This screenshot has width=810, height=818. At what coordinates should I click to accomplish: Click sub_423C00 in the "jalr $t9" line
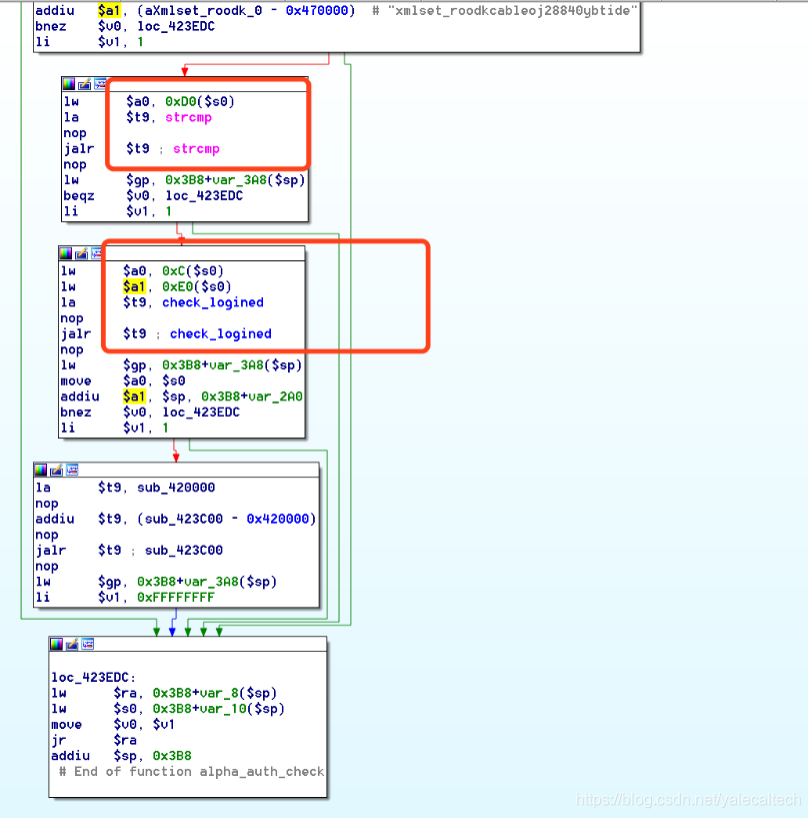[x=184, y=550]
